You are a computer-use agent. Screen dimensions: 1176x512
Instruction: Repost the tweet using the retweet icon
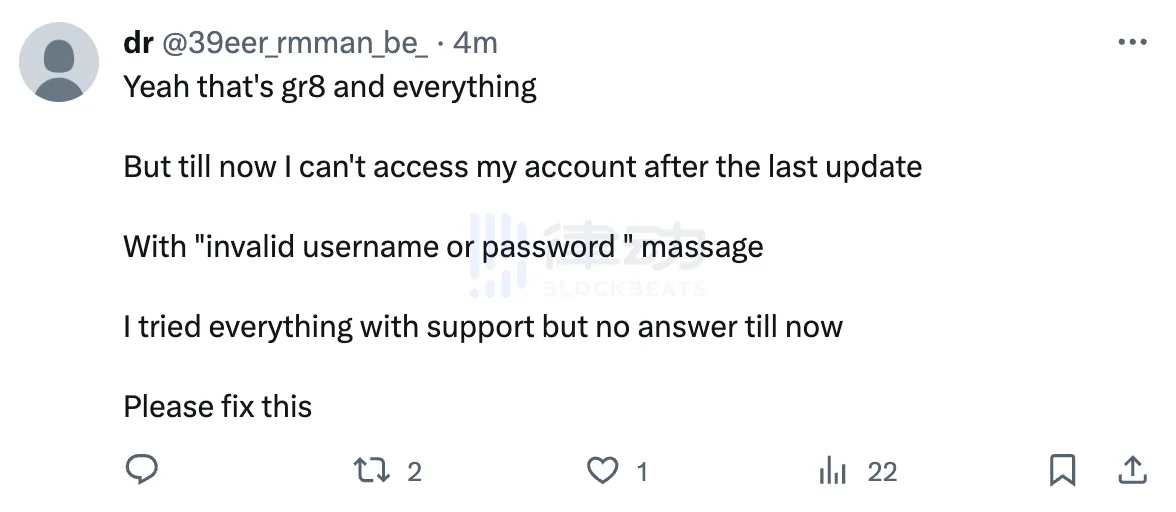point(372,470)
